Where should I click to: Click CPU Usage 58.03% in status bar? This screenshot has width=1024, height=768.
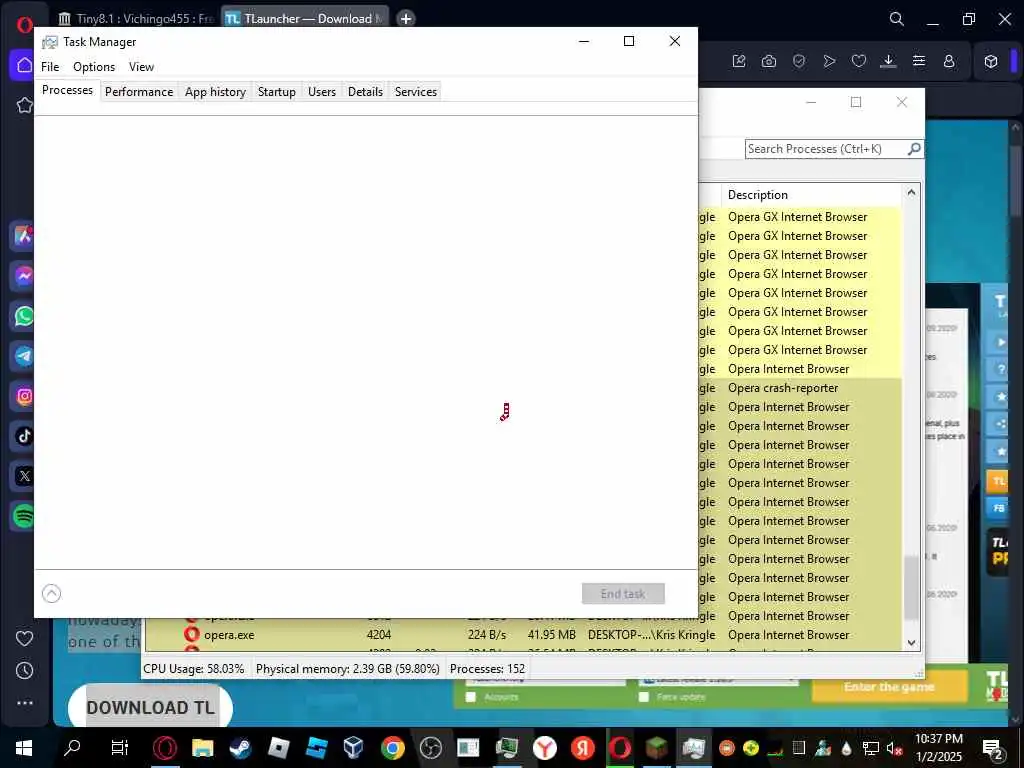(x=194, y=669)
